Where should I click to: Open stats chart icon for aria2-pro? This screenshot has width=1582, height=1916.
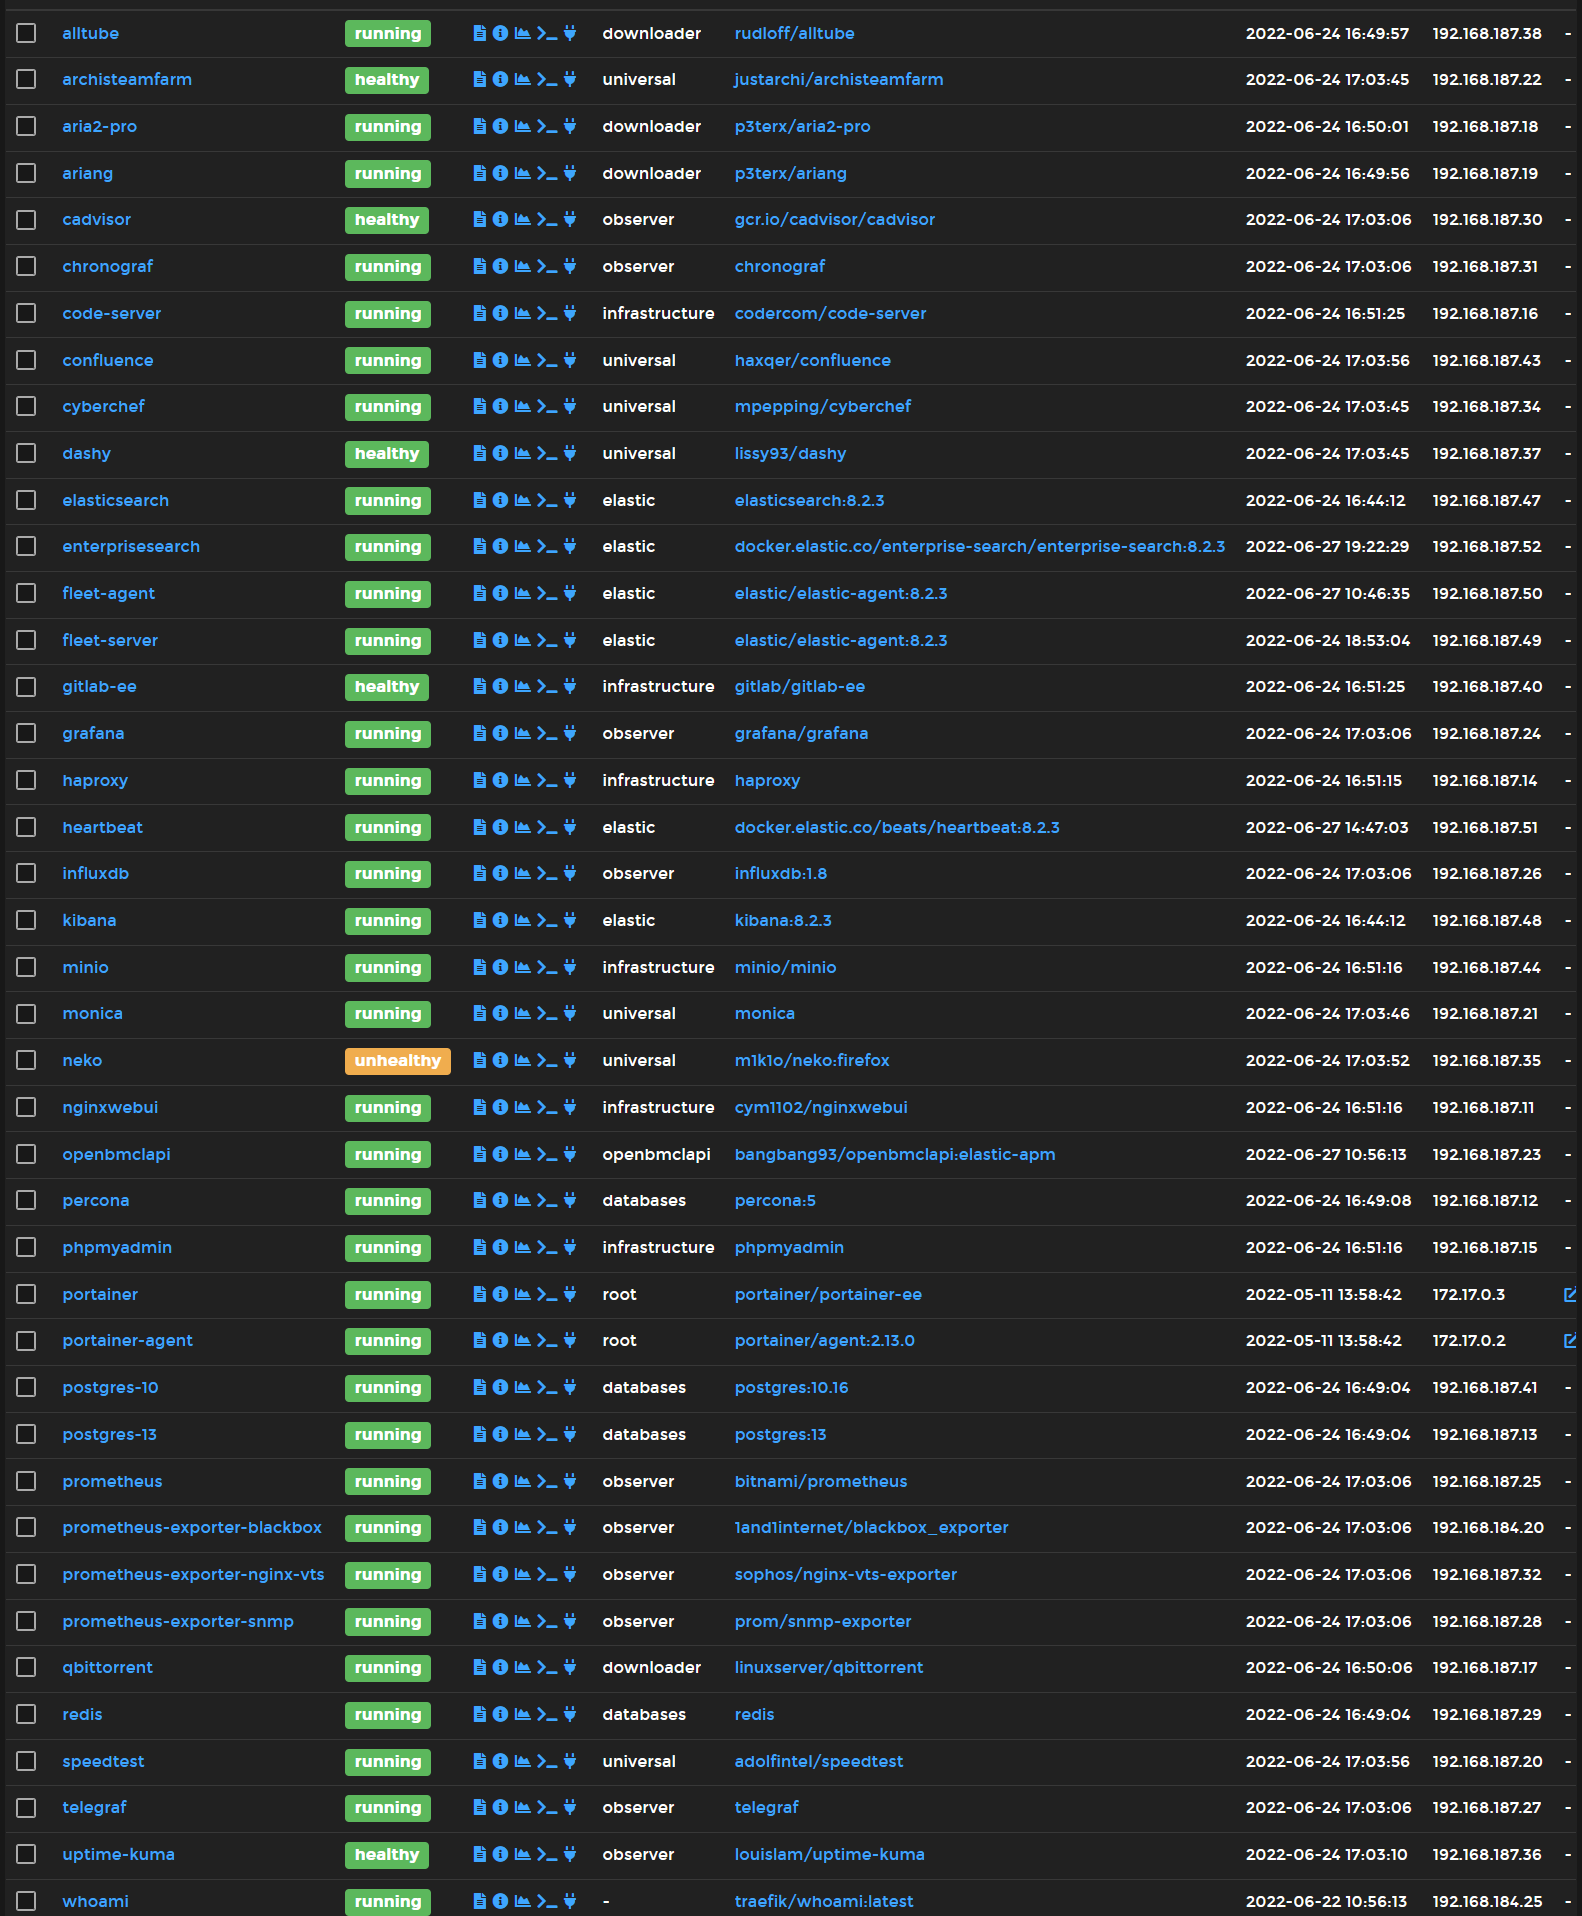(522, 126)
